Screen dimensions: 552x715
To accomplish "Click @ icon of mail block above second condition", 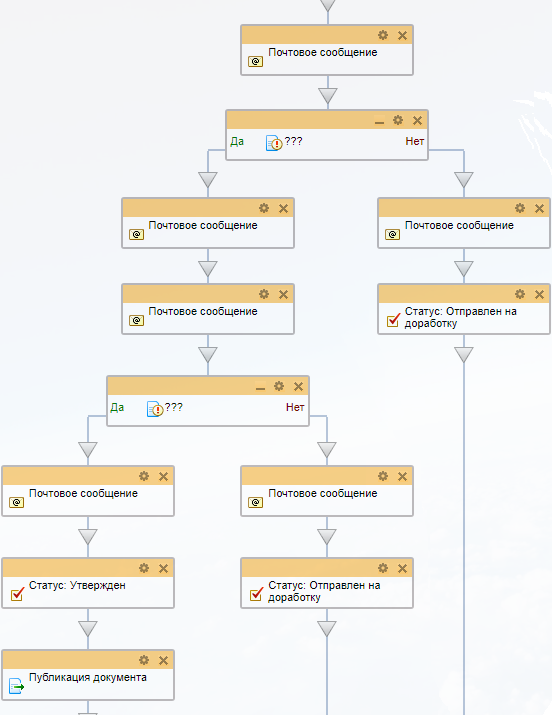I will point(136,321).
